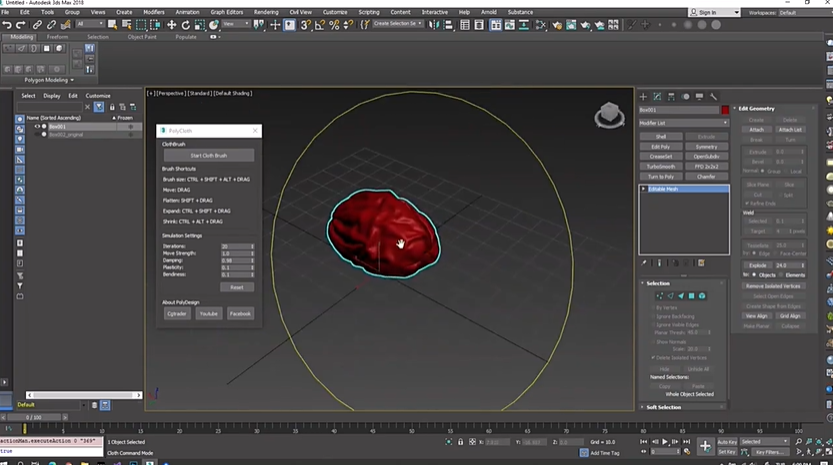Click the Undo arrow icon
Viewport: 833px width, 465px height.
click(7, 24)
